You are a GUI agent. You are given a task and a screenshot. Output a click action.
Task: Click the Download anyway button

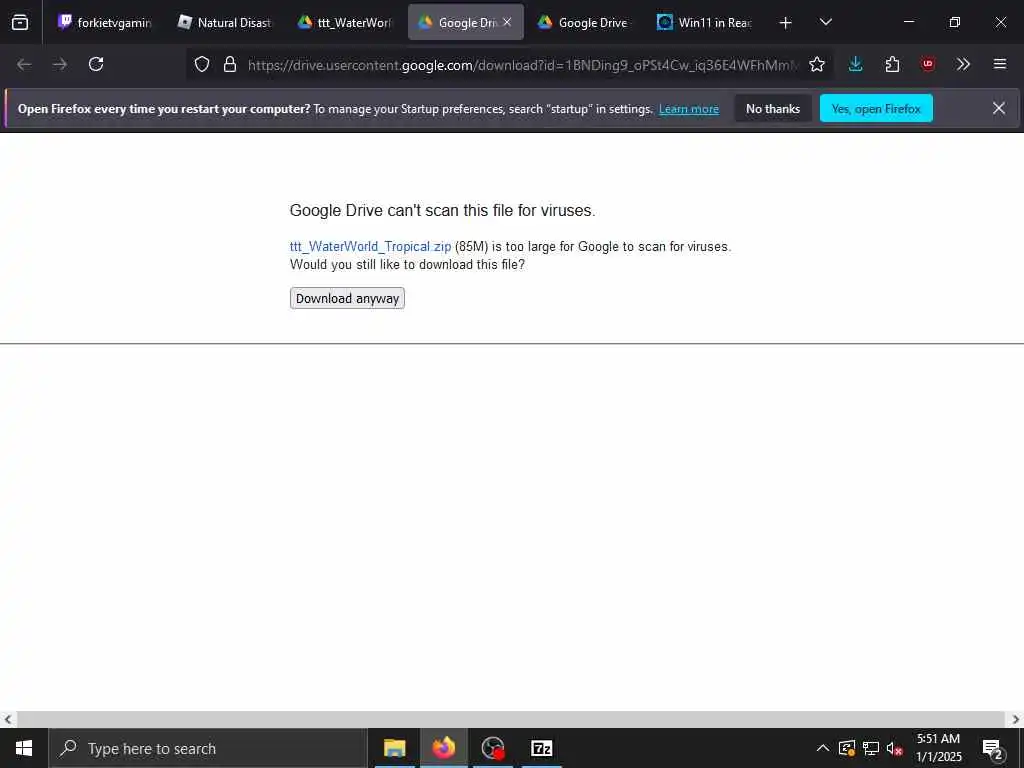pyautogui.click(x=347, y=298)
